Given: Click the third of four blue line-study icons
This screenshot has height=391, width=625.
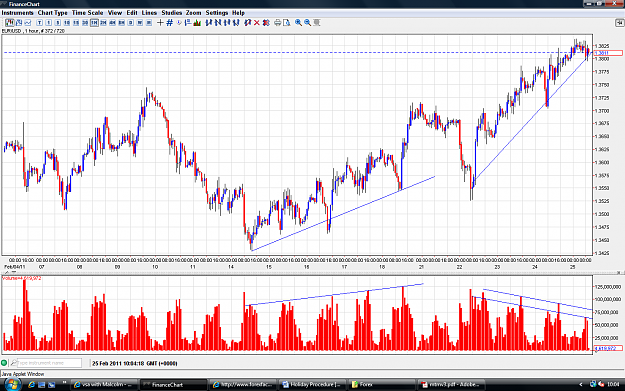Looking at the screenshot, I should (227, 23).
